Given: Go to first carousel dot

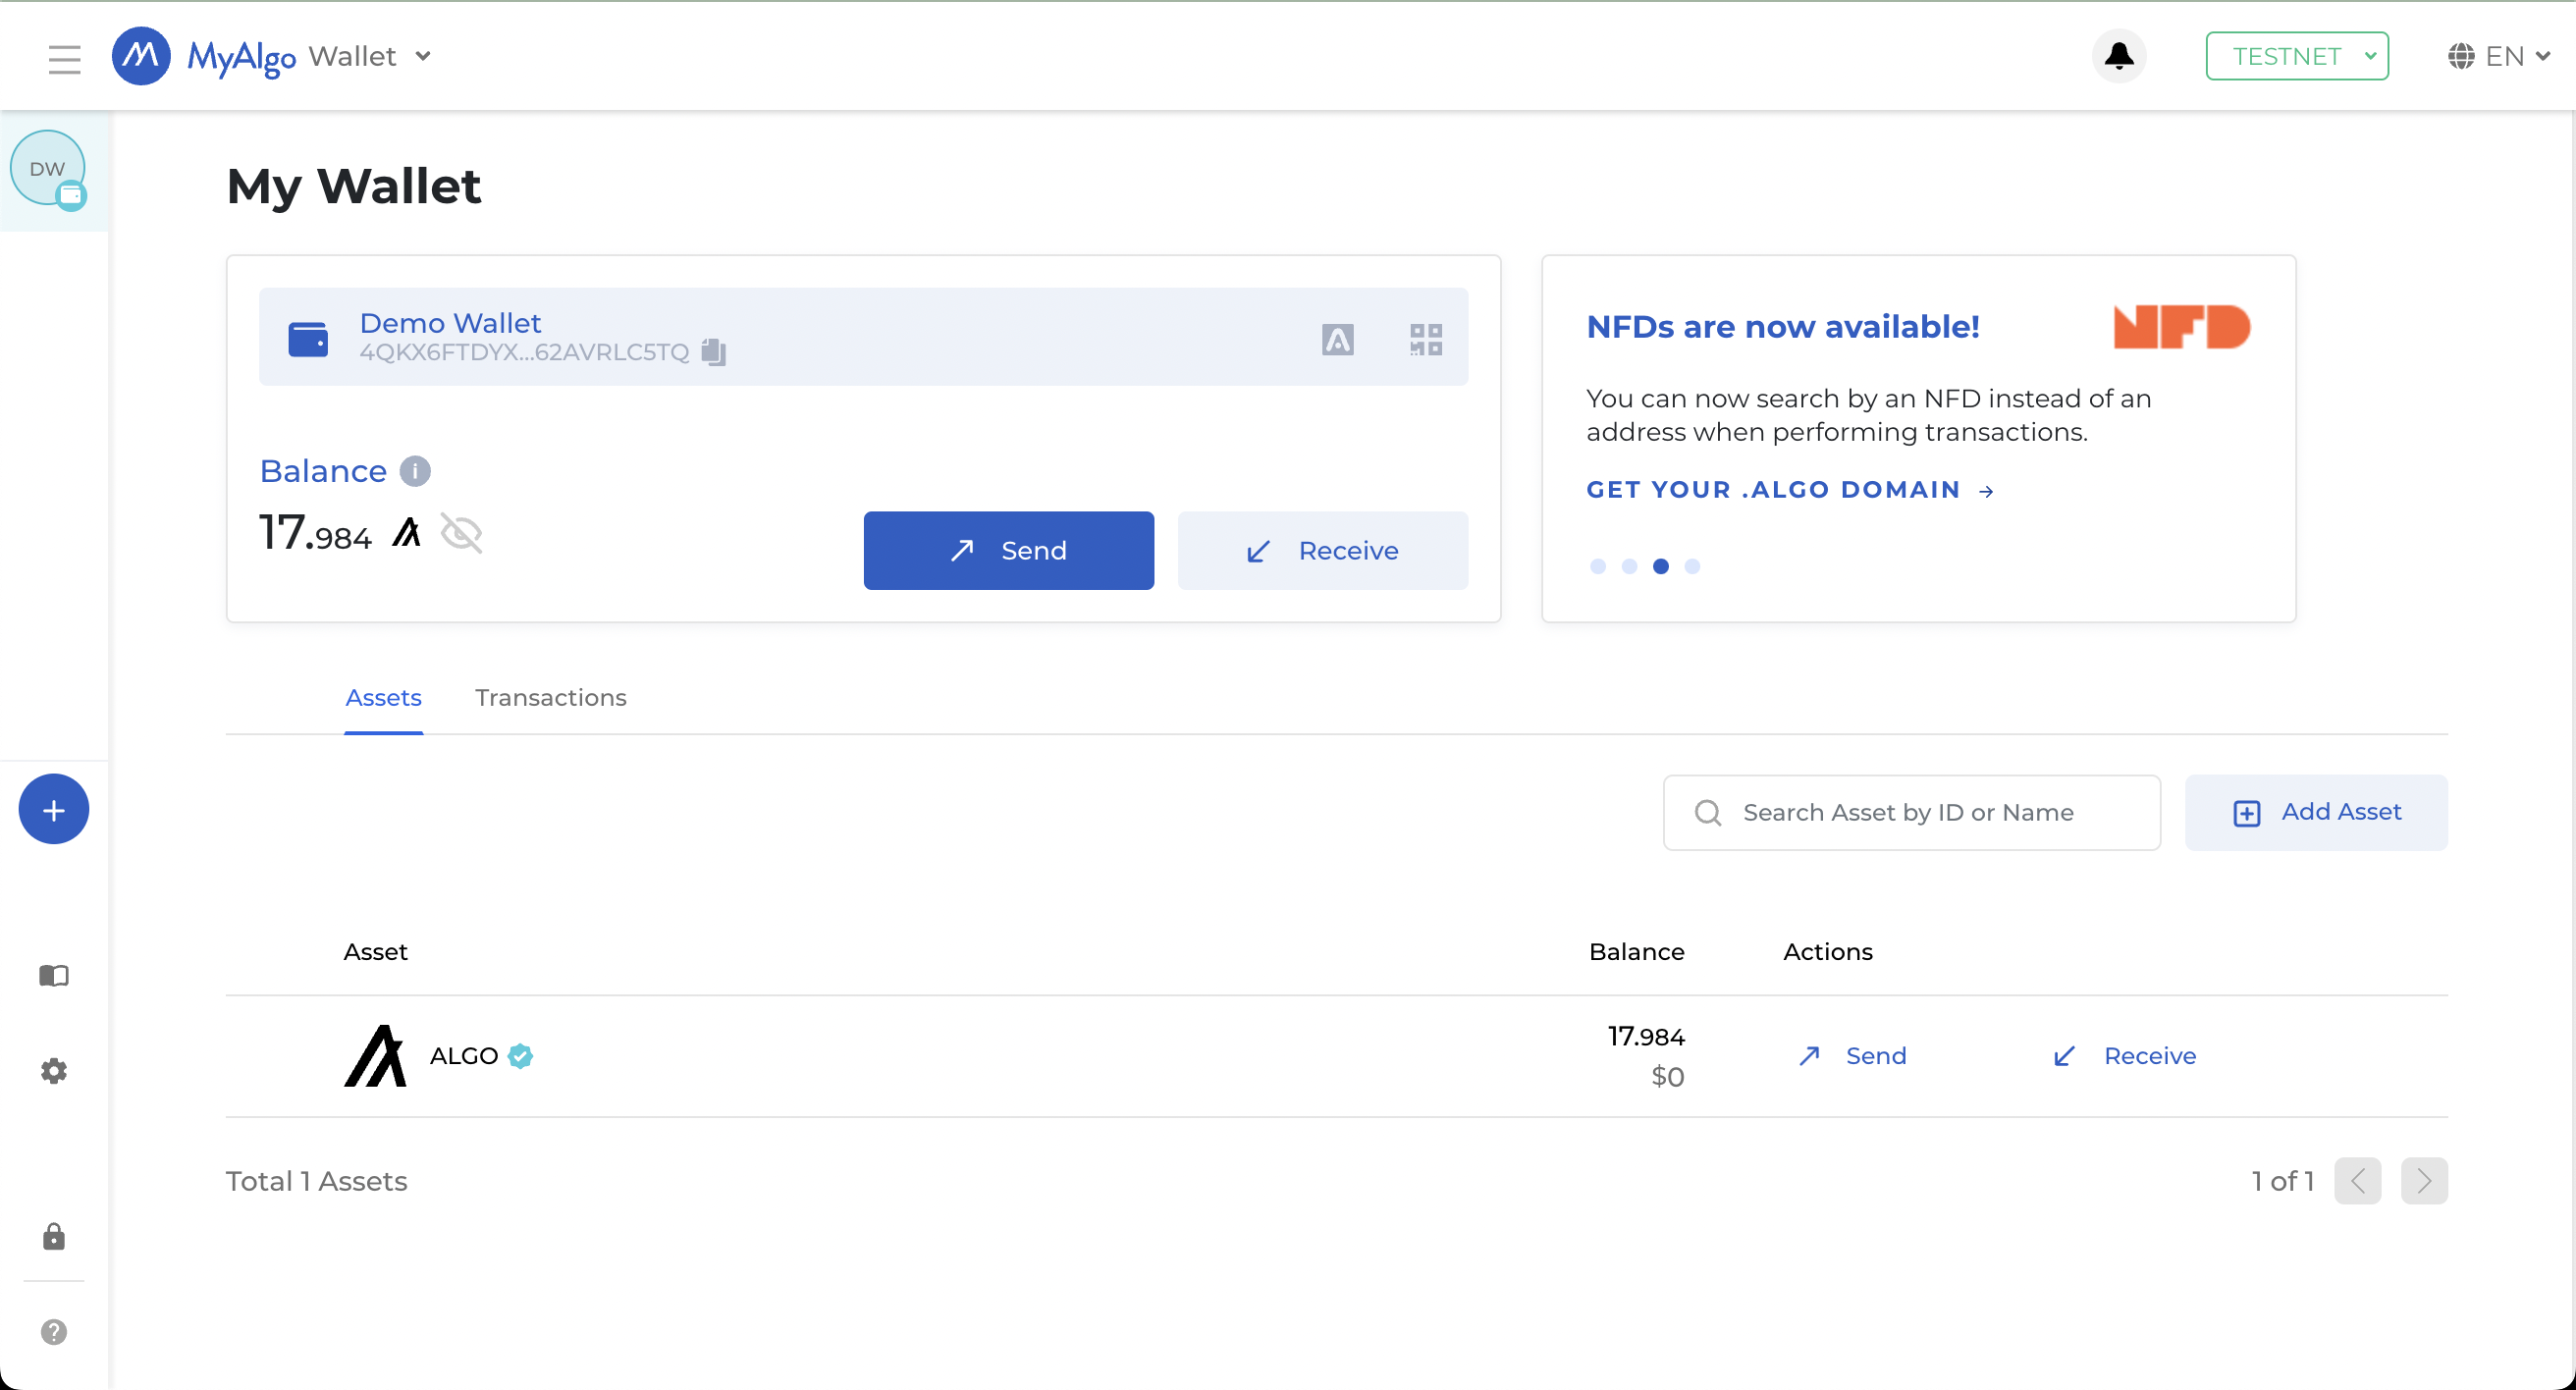Looking at the screenshot, I should (1598, 567).
